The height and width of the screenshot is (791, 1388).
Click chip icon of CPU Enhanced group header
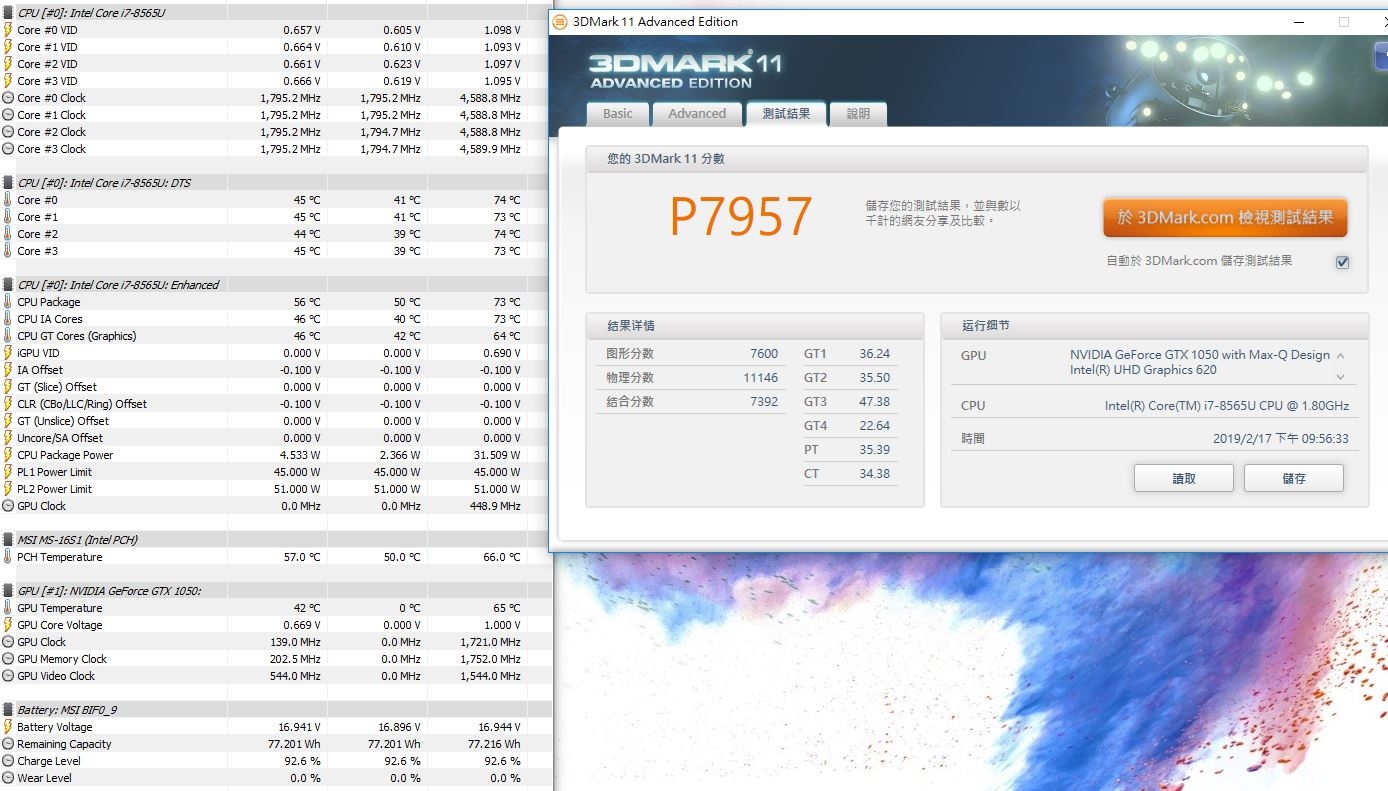point(8,285)
